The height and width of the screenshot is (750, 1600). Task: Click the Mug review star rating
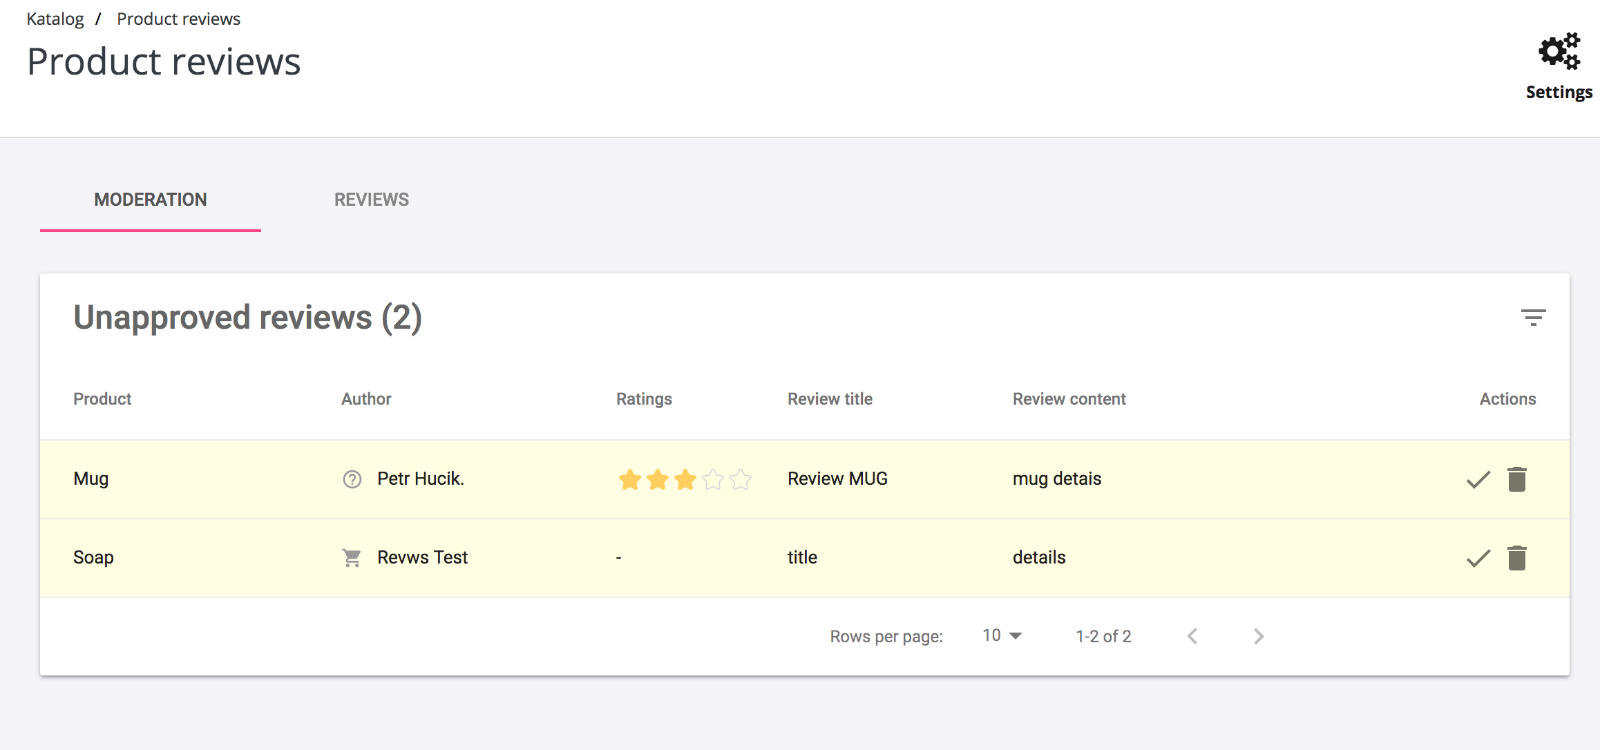[x=685, y=480]
